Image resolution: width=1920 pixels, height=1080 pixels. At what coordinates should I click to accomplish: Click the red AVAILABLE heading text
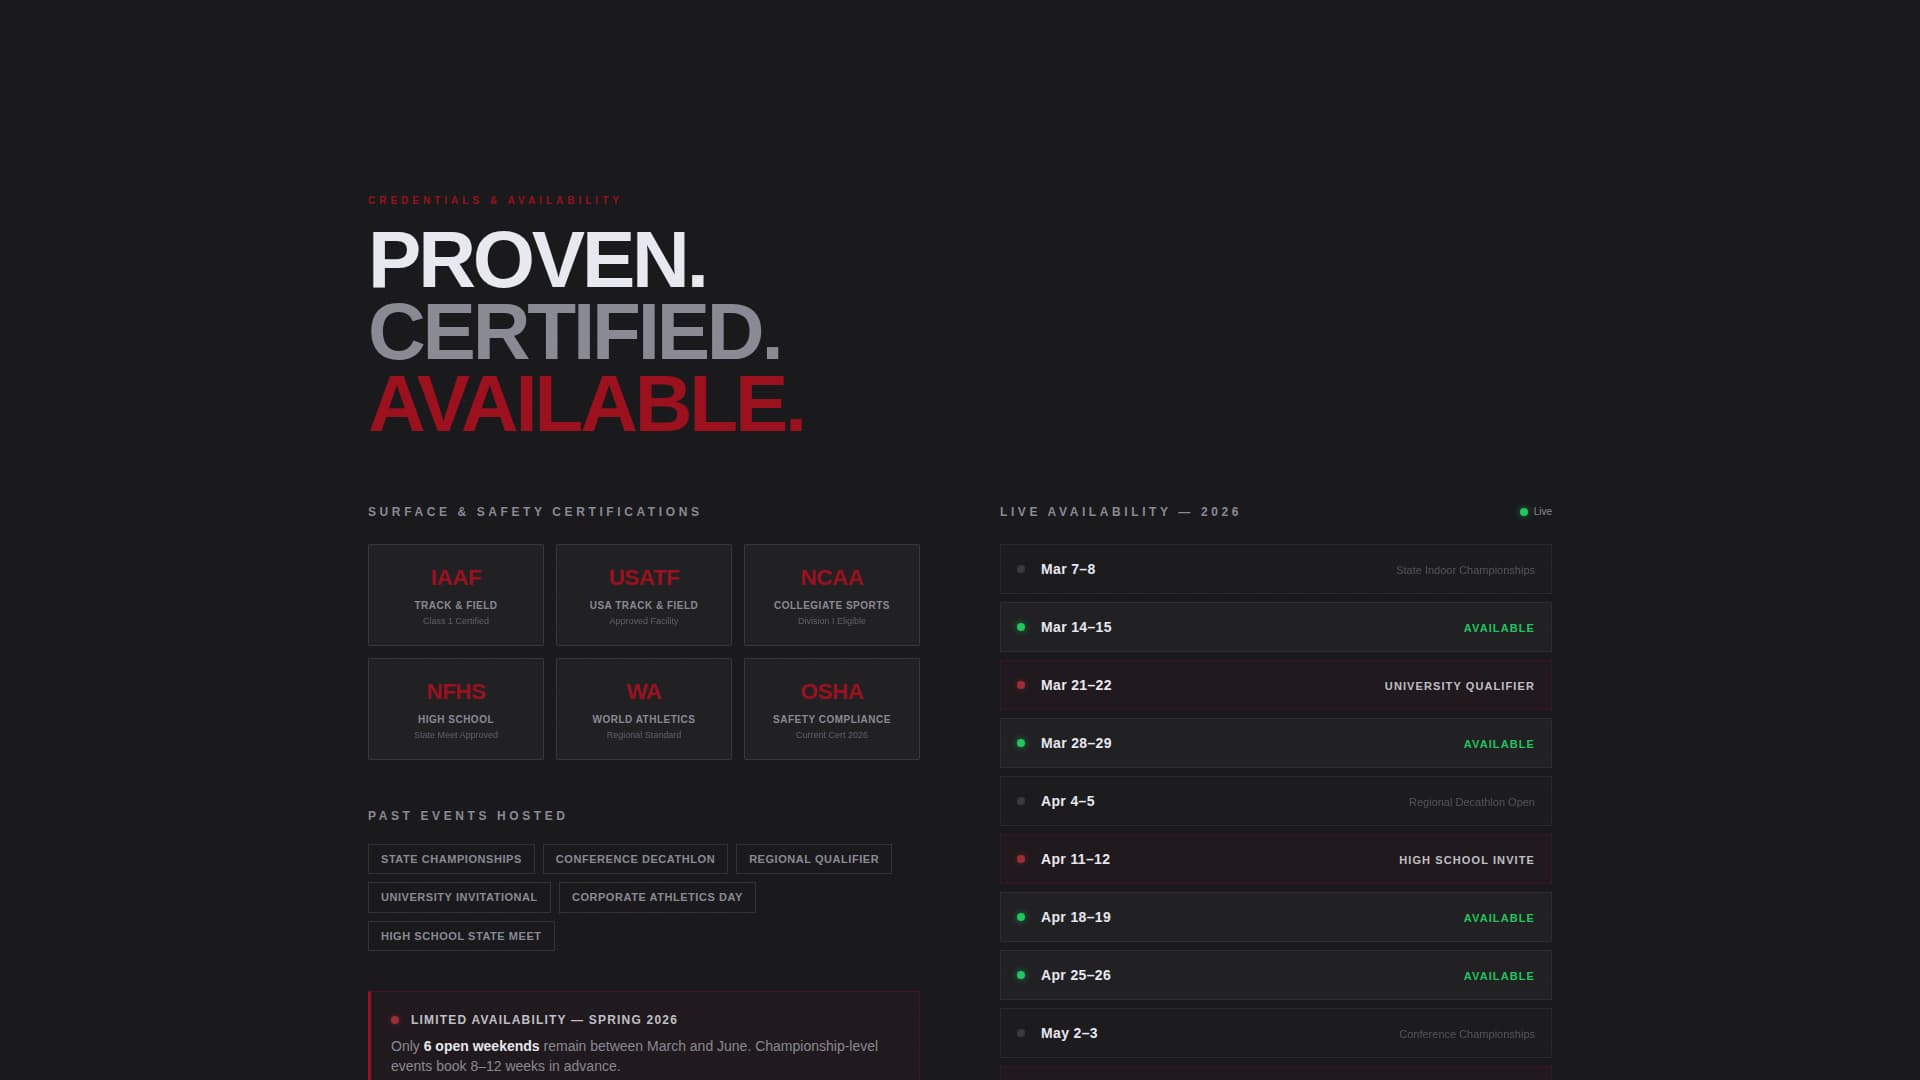[586, 406]
